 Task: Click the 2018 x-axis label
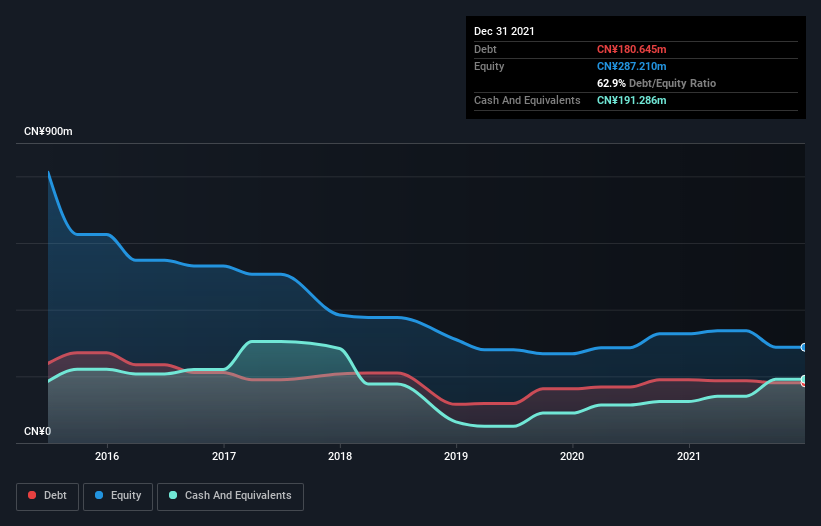tap(340, 456)
